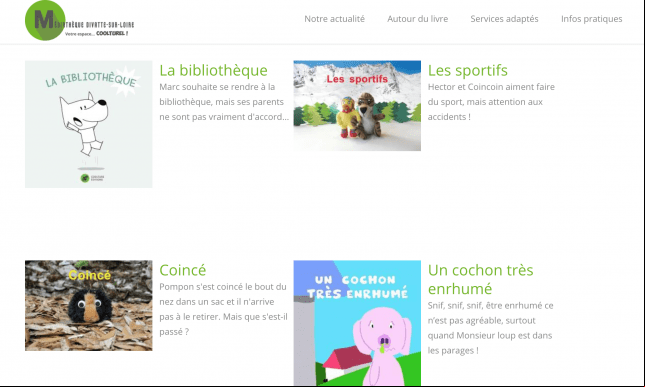Click the Marc souhaite se rendre description
645x387 pixels.
tap(224, 102)
